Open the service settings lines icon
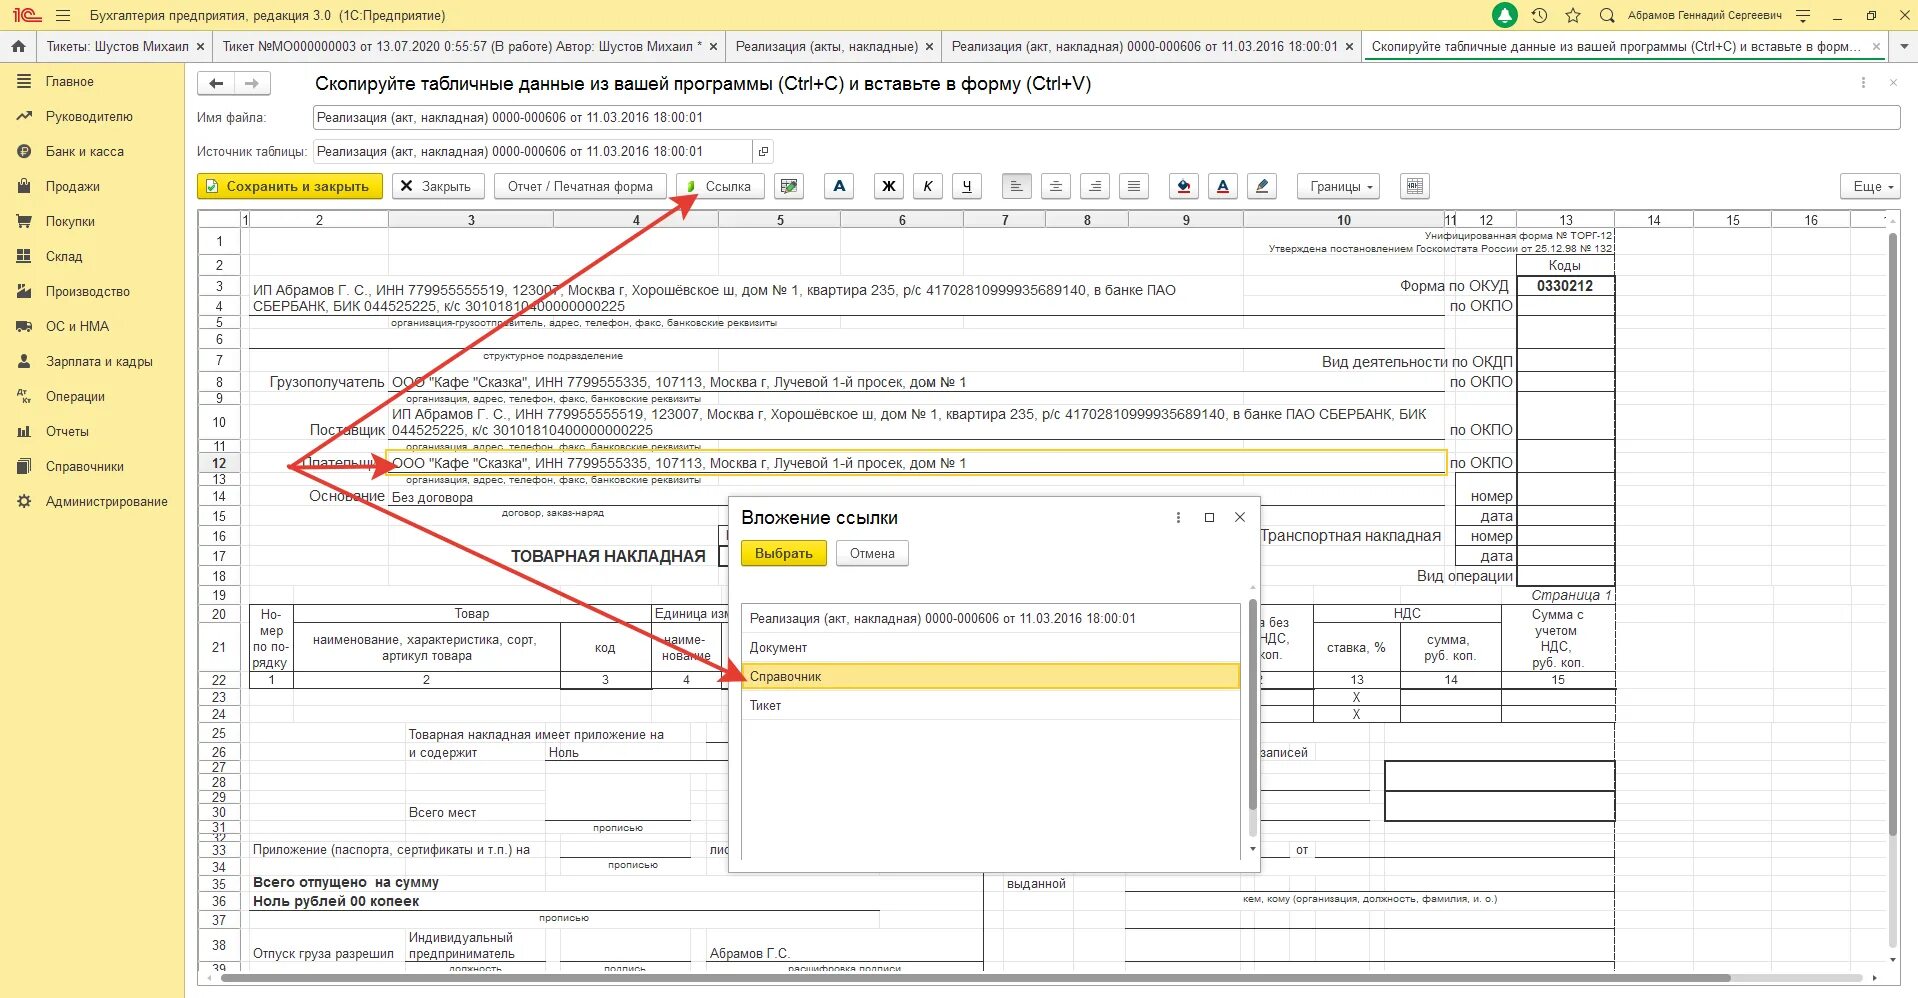The width and height of the screenshot is (1918, 998). (x=1803, y=15)
